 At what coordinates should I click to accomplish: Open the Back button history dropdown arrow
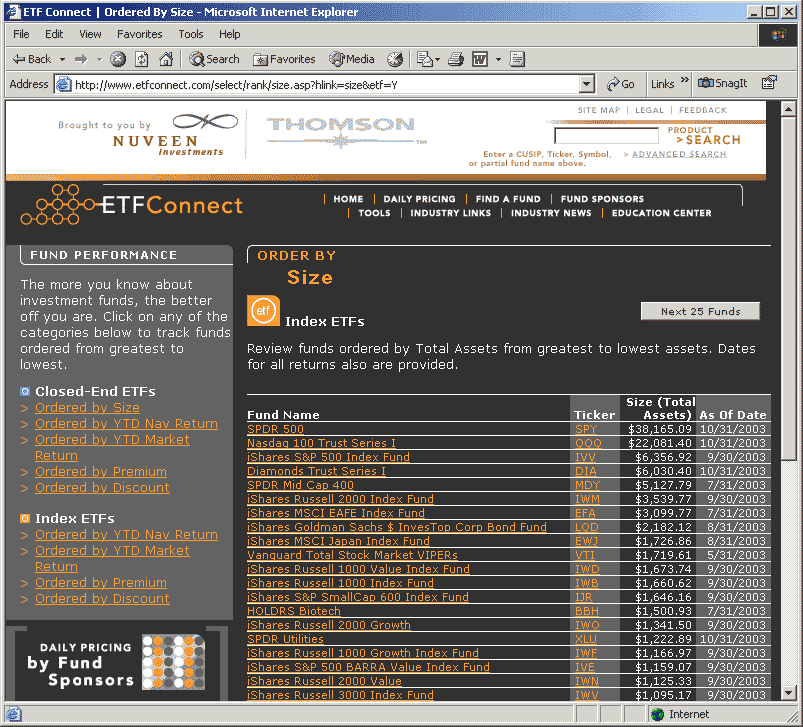[63, 59]
